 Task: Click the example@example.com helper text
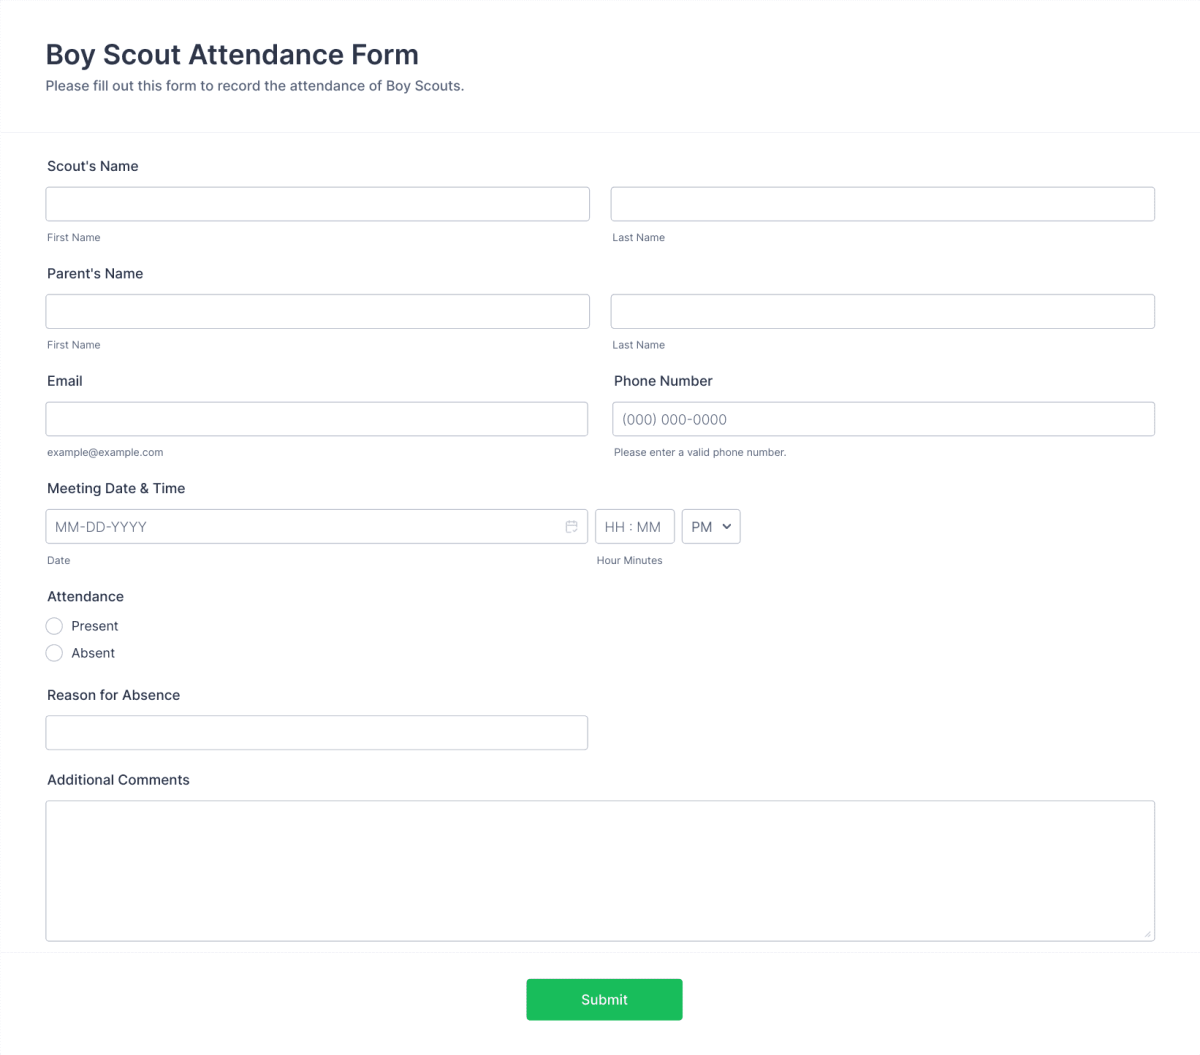(105, 452)
